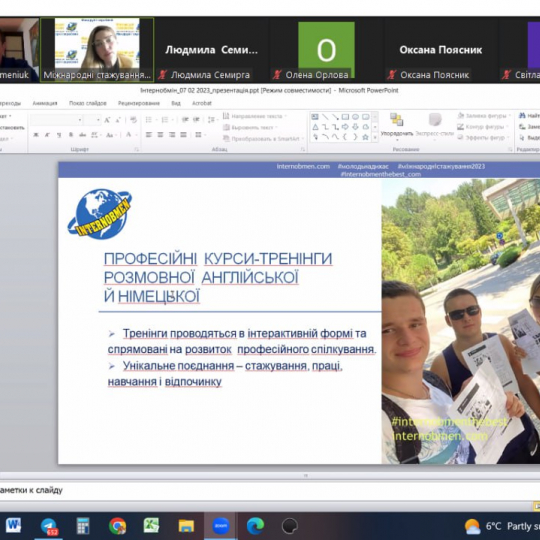Select the rectangle shape
The width and height of the screenshot is (540, 540).
click(x=345, y=117)
